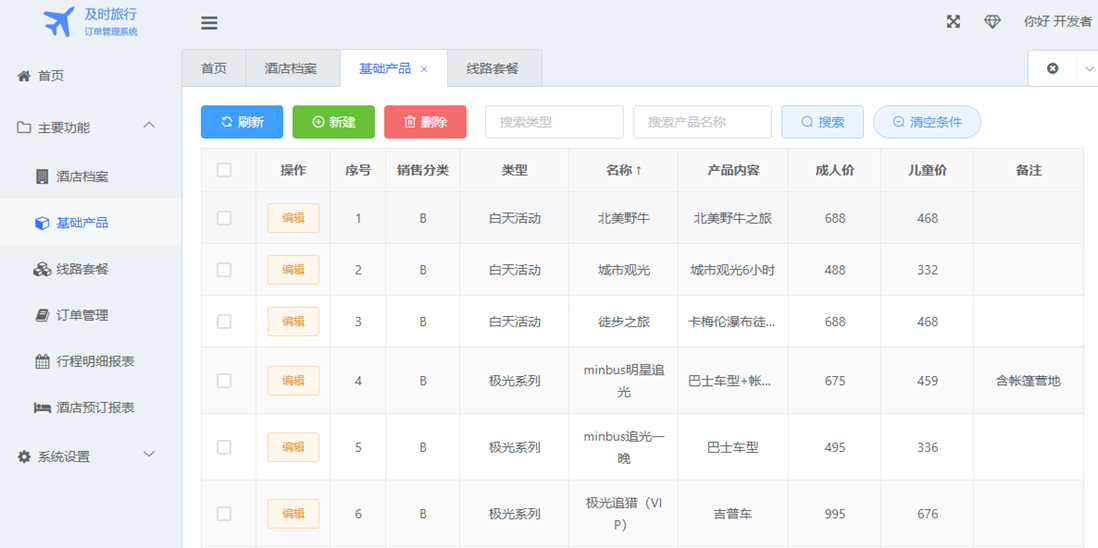Open 行程明细报表 in the sidebar

(x=90, y=362)
